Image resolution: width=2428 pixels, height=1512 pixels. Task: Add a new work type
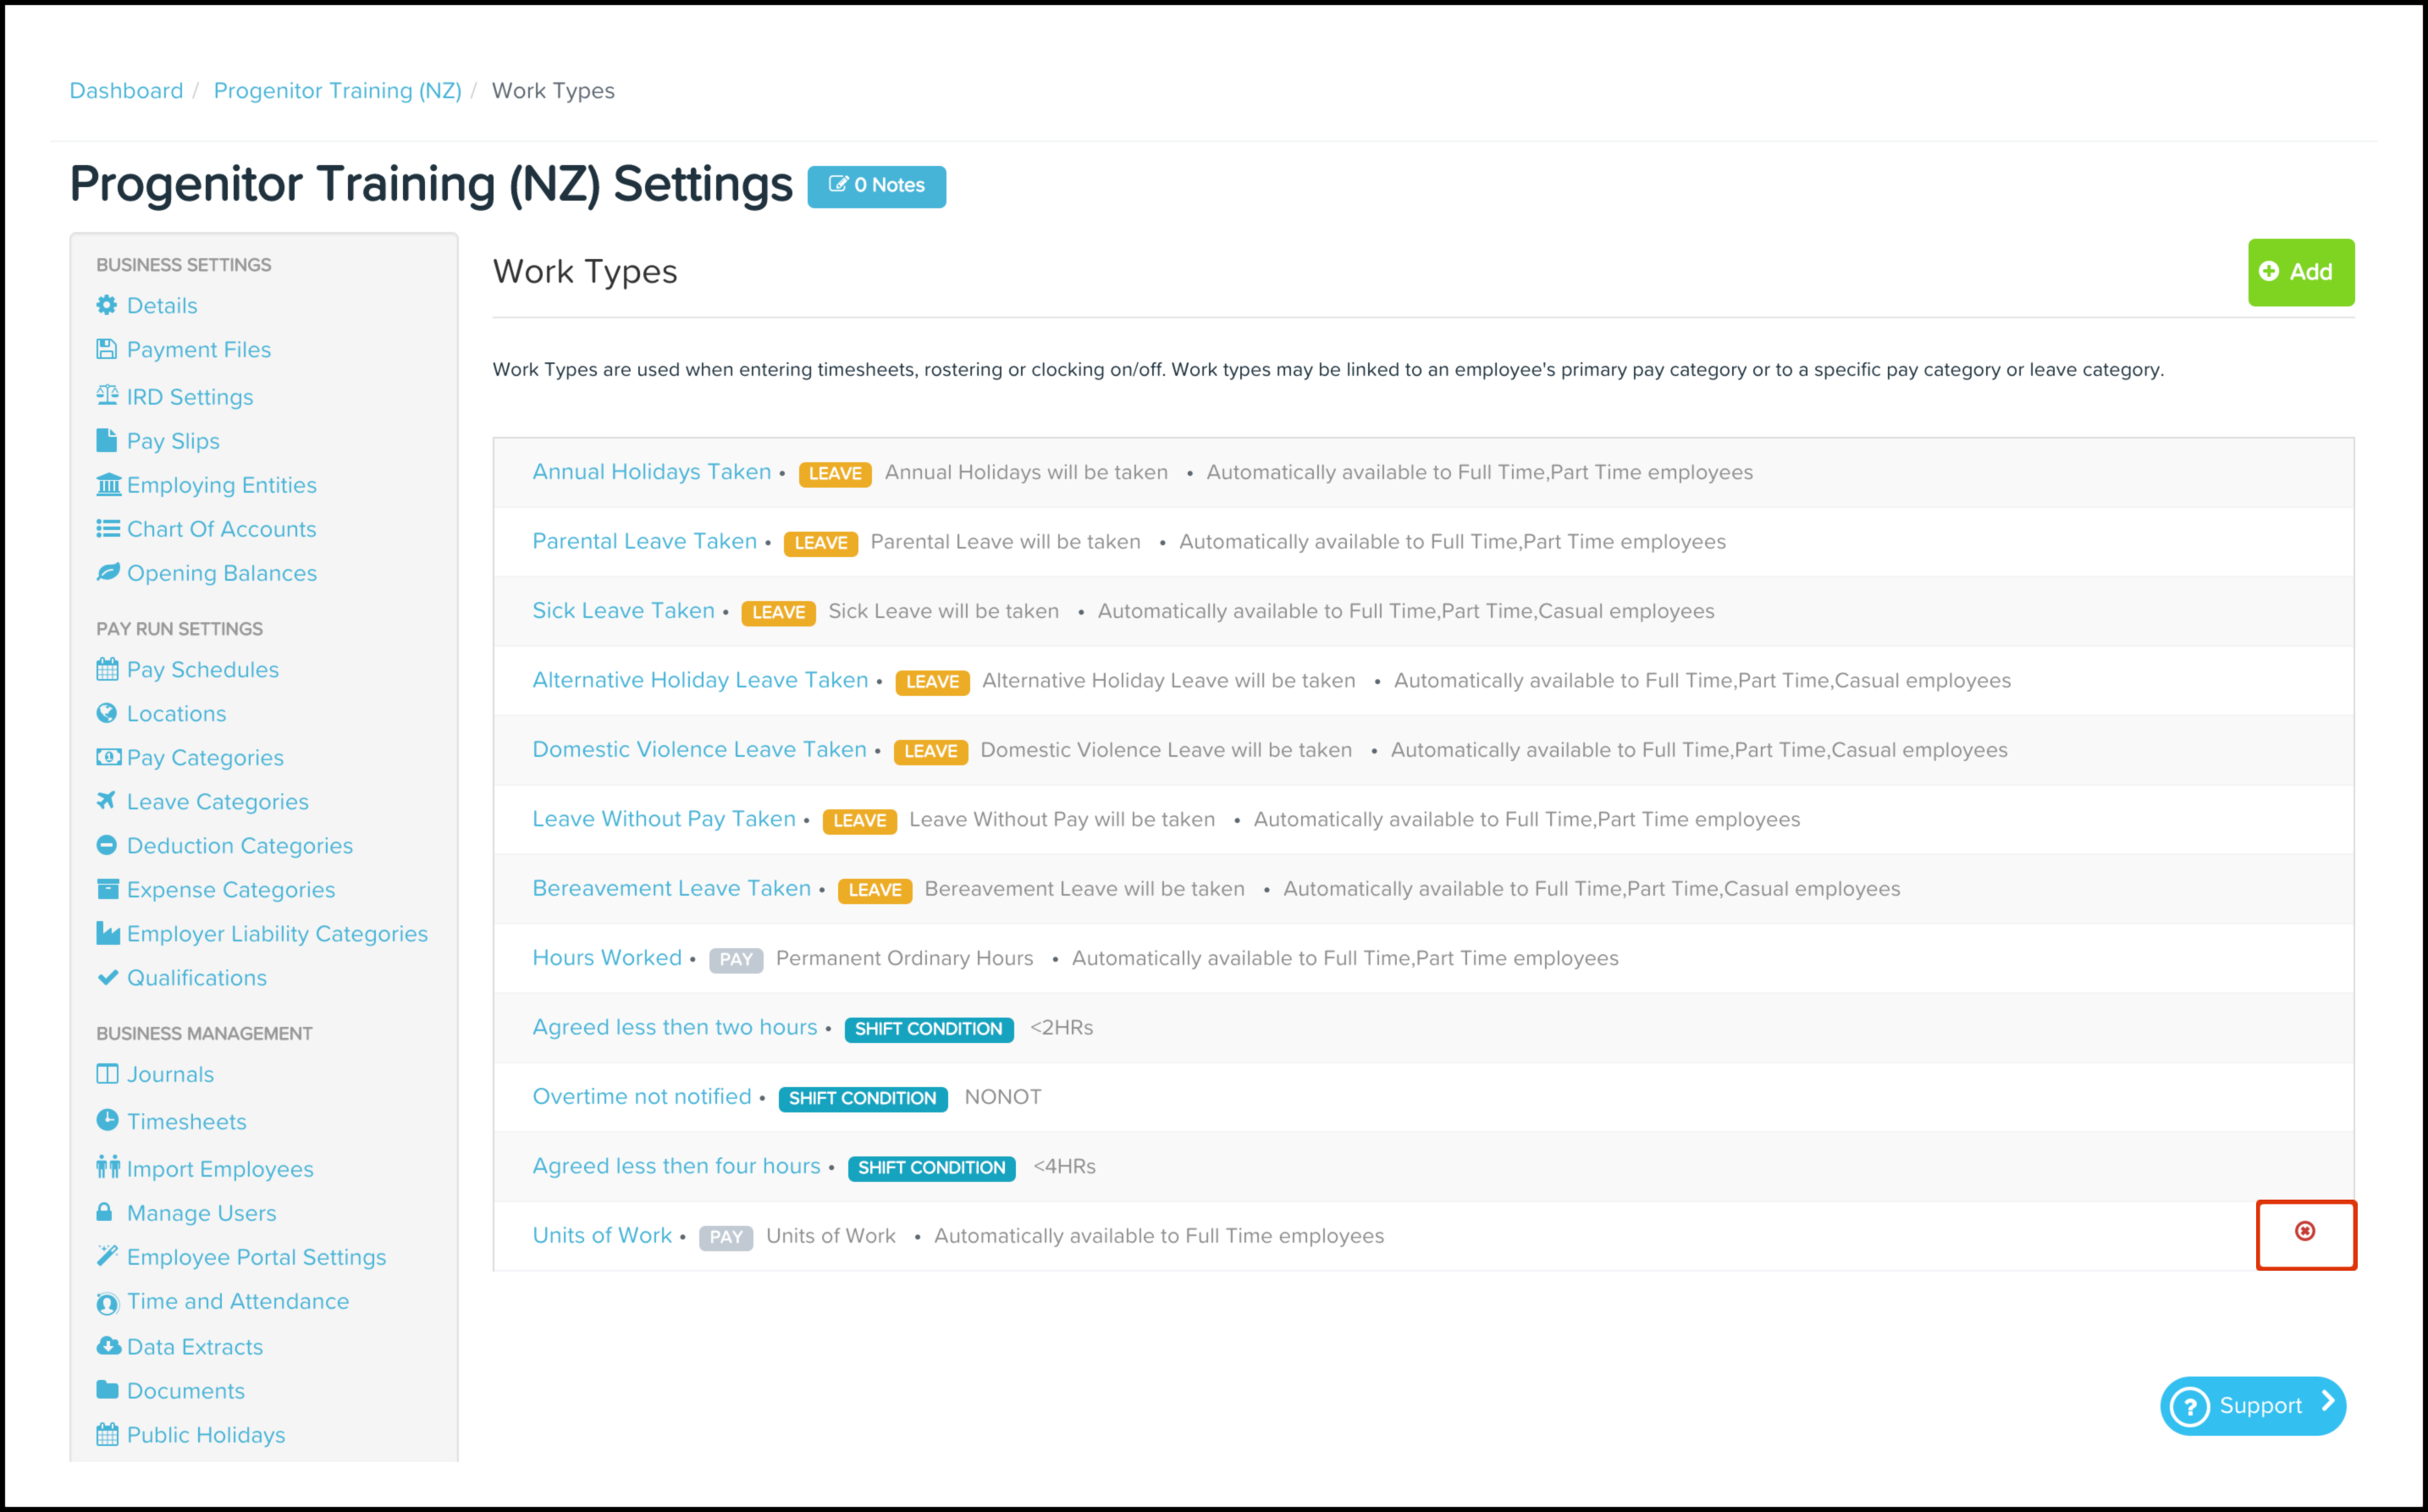click(x=2300, y=272)
